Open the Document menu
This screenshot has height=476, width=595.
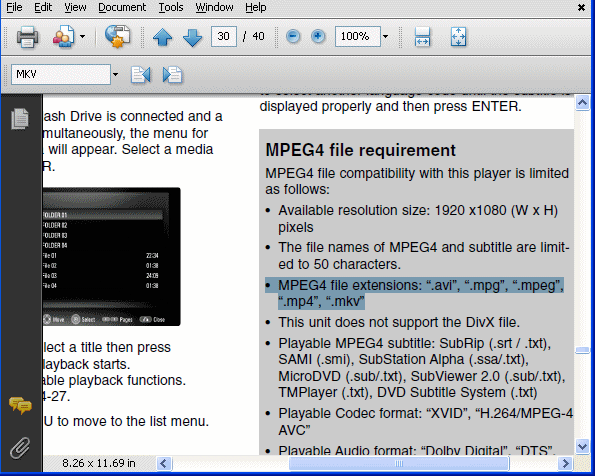pyautogui.click(x=122, y=7)
